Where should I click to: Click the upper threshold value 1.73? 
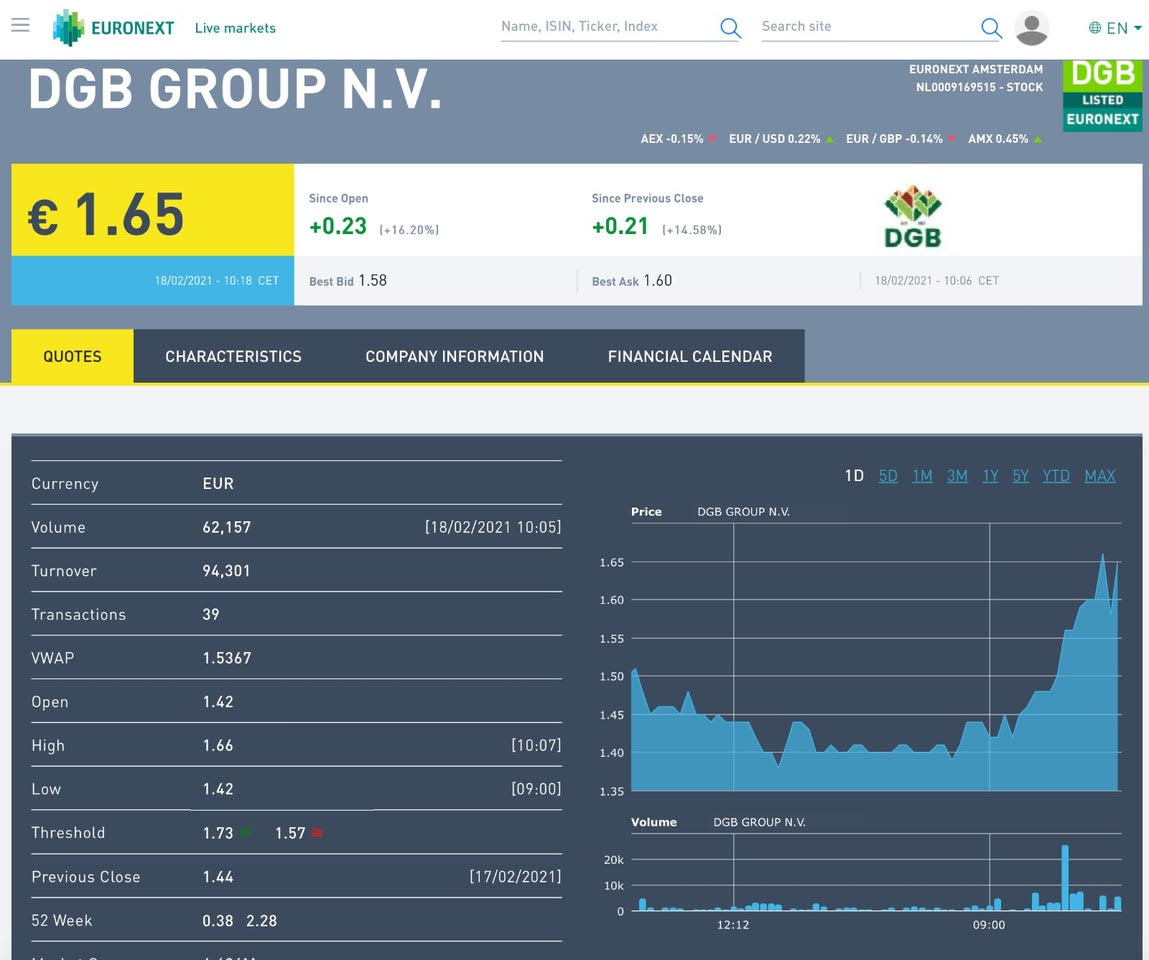[x=218, y=832]
